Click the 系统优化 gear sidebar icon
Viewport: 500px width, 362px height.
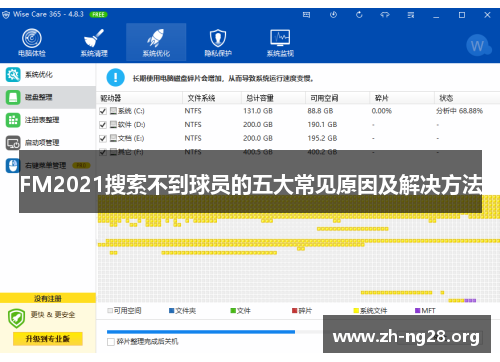pyautogui.click(x=13, y=75)
